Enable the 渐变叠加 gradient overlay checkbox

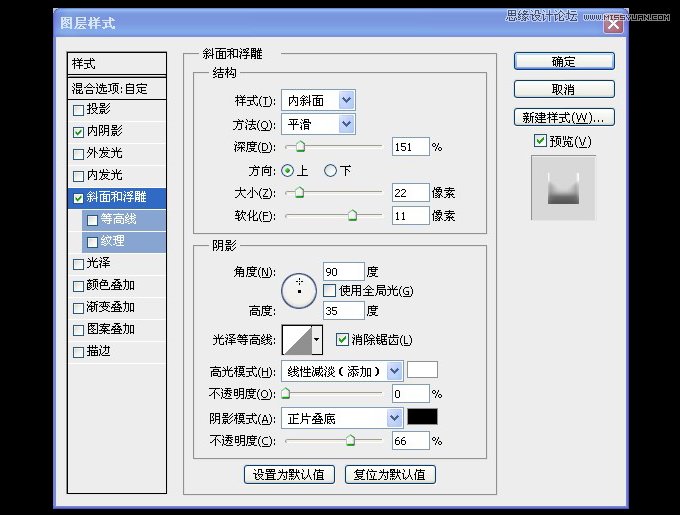[78, 308]
